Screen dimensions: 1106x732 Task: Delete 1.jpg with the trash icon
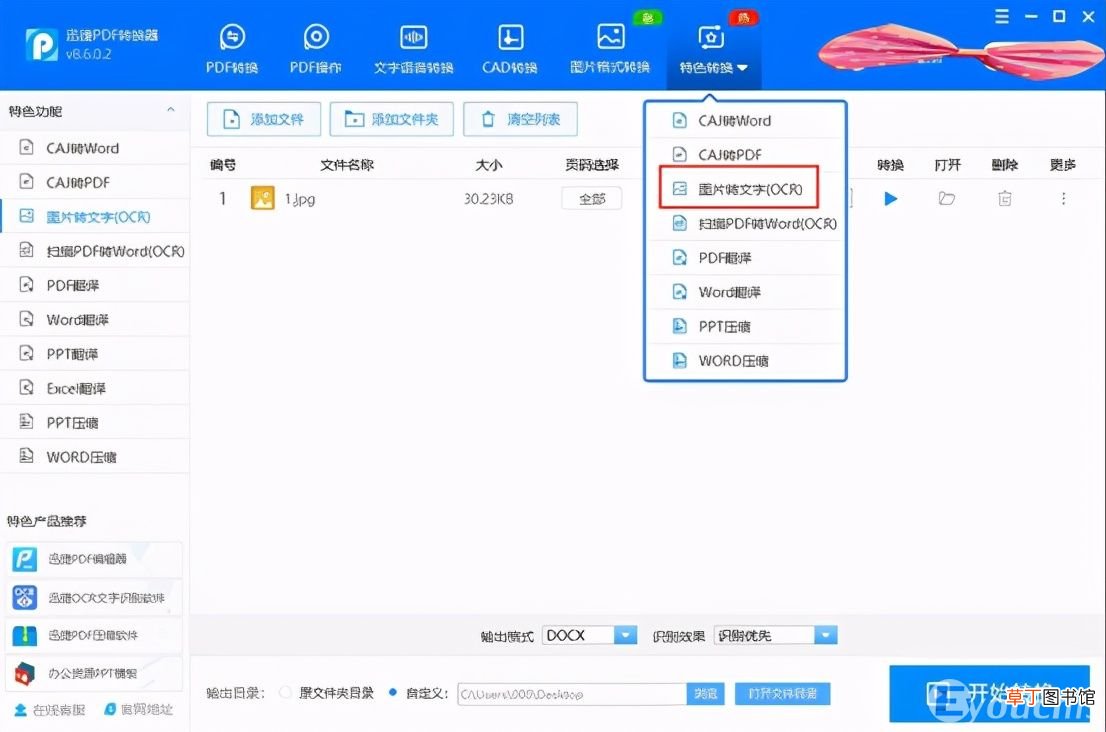coord(1004,199)
